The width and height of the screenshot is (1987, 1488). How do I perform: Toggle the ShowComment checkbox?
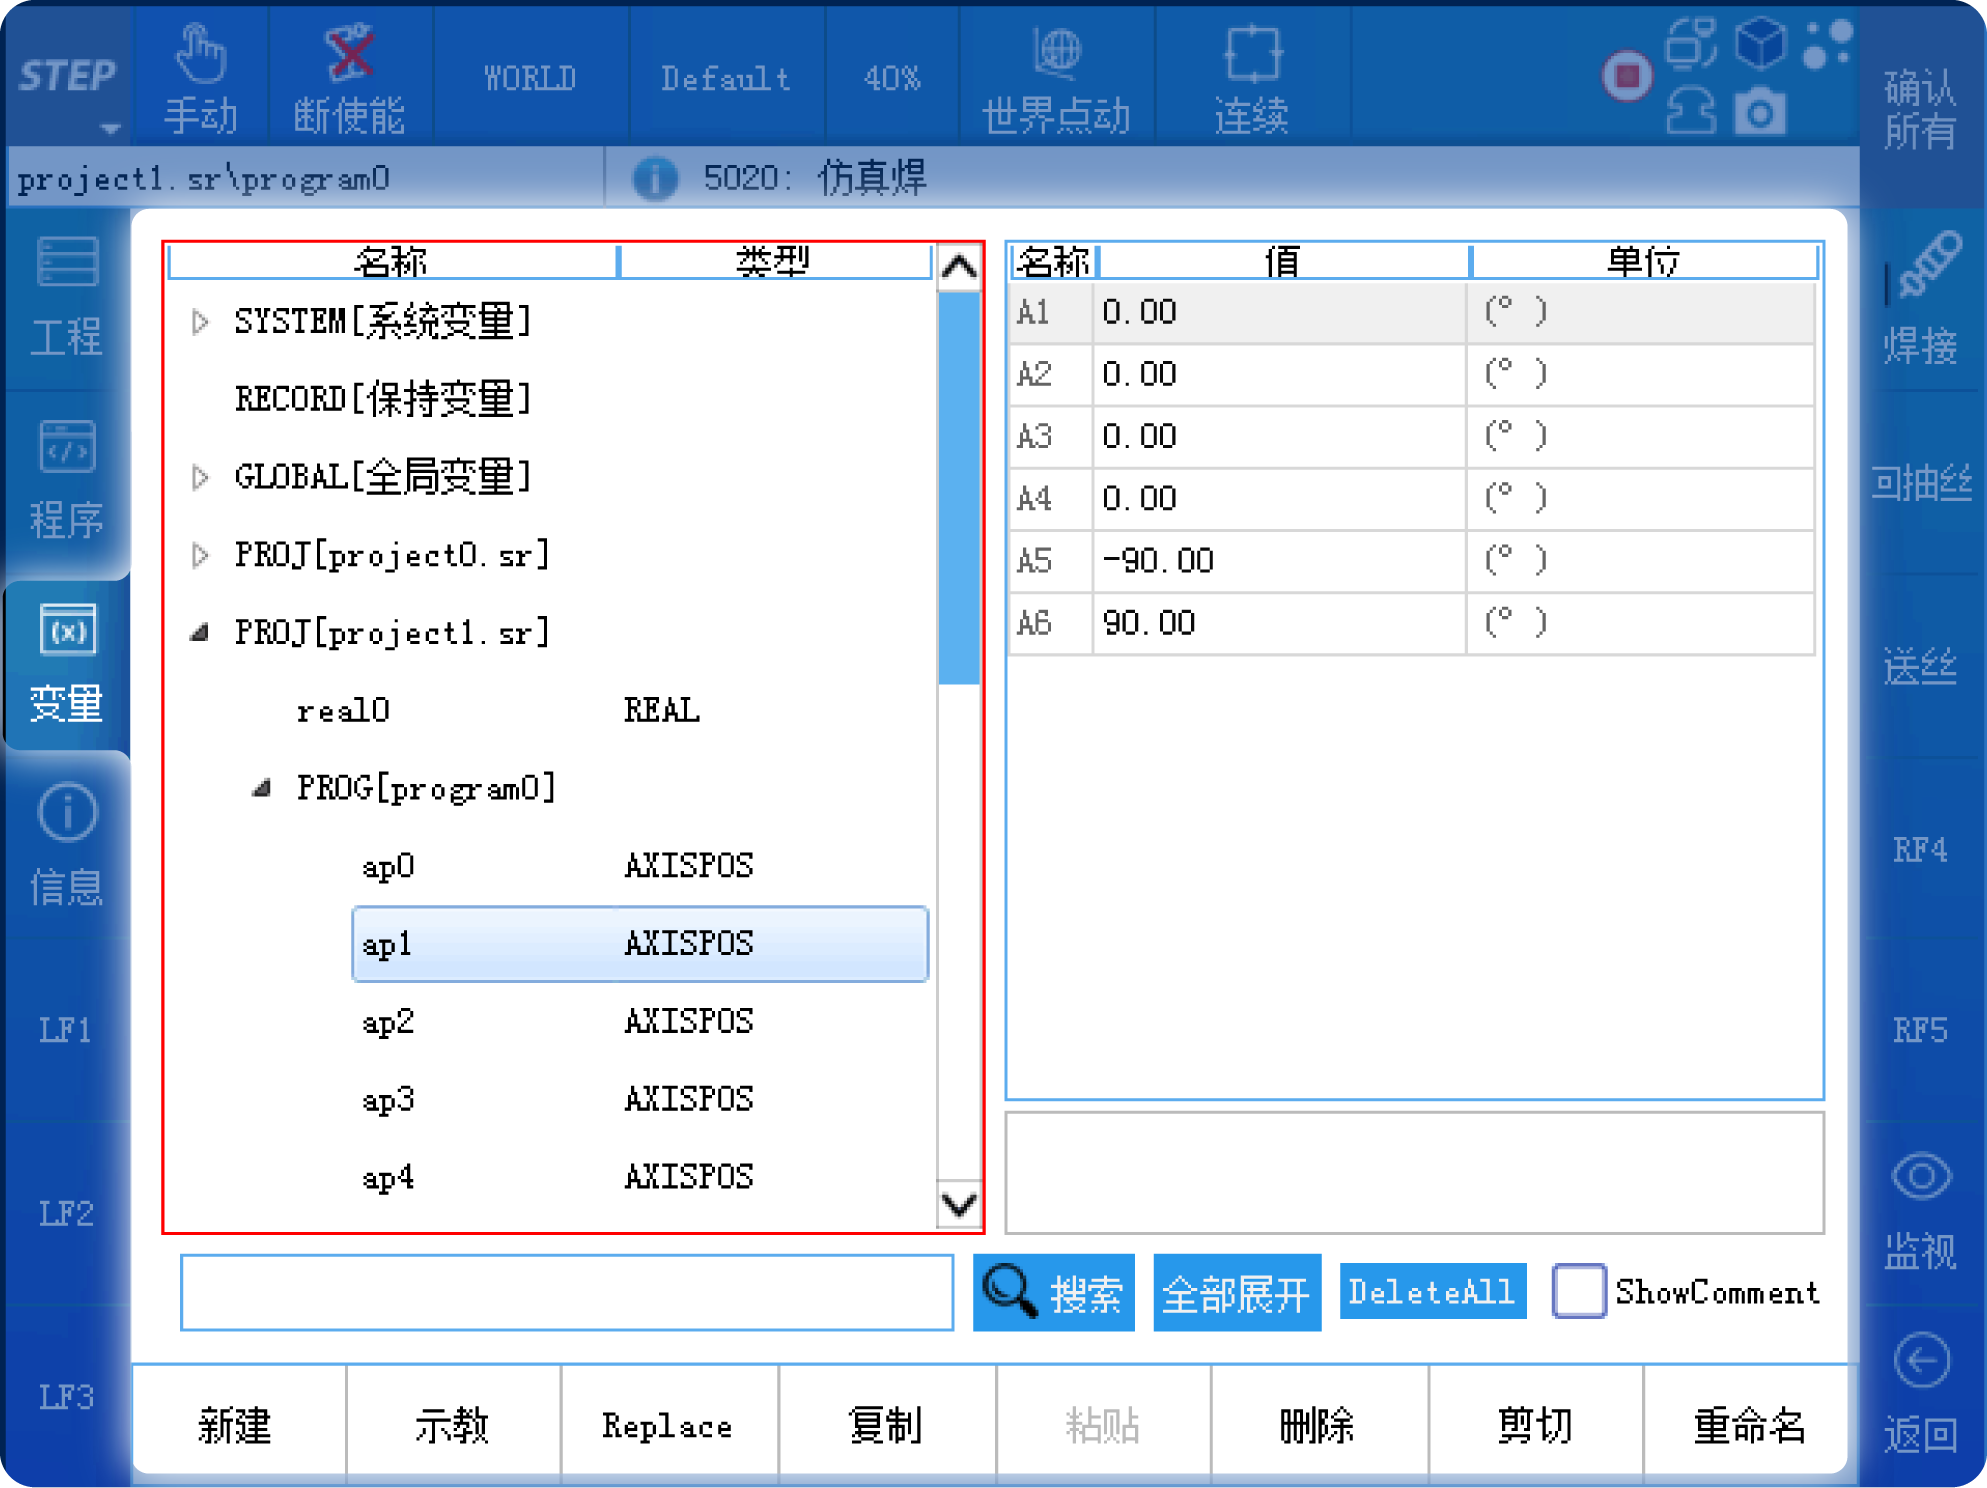pos(1579,1291)
